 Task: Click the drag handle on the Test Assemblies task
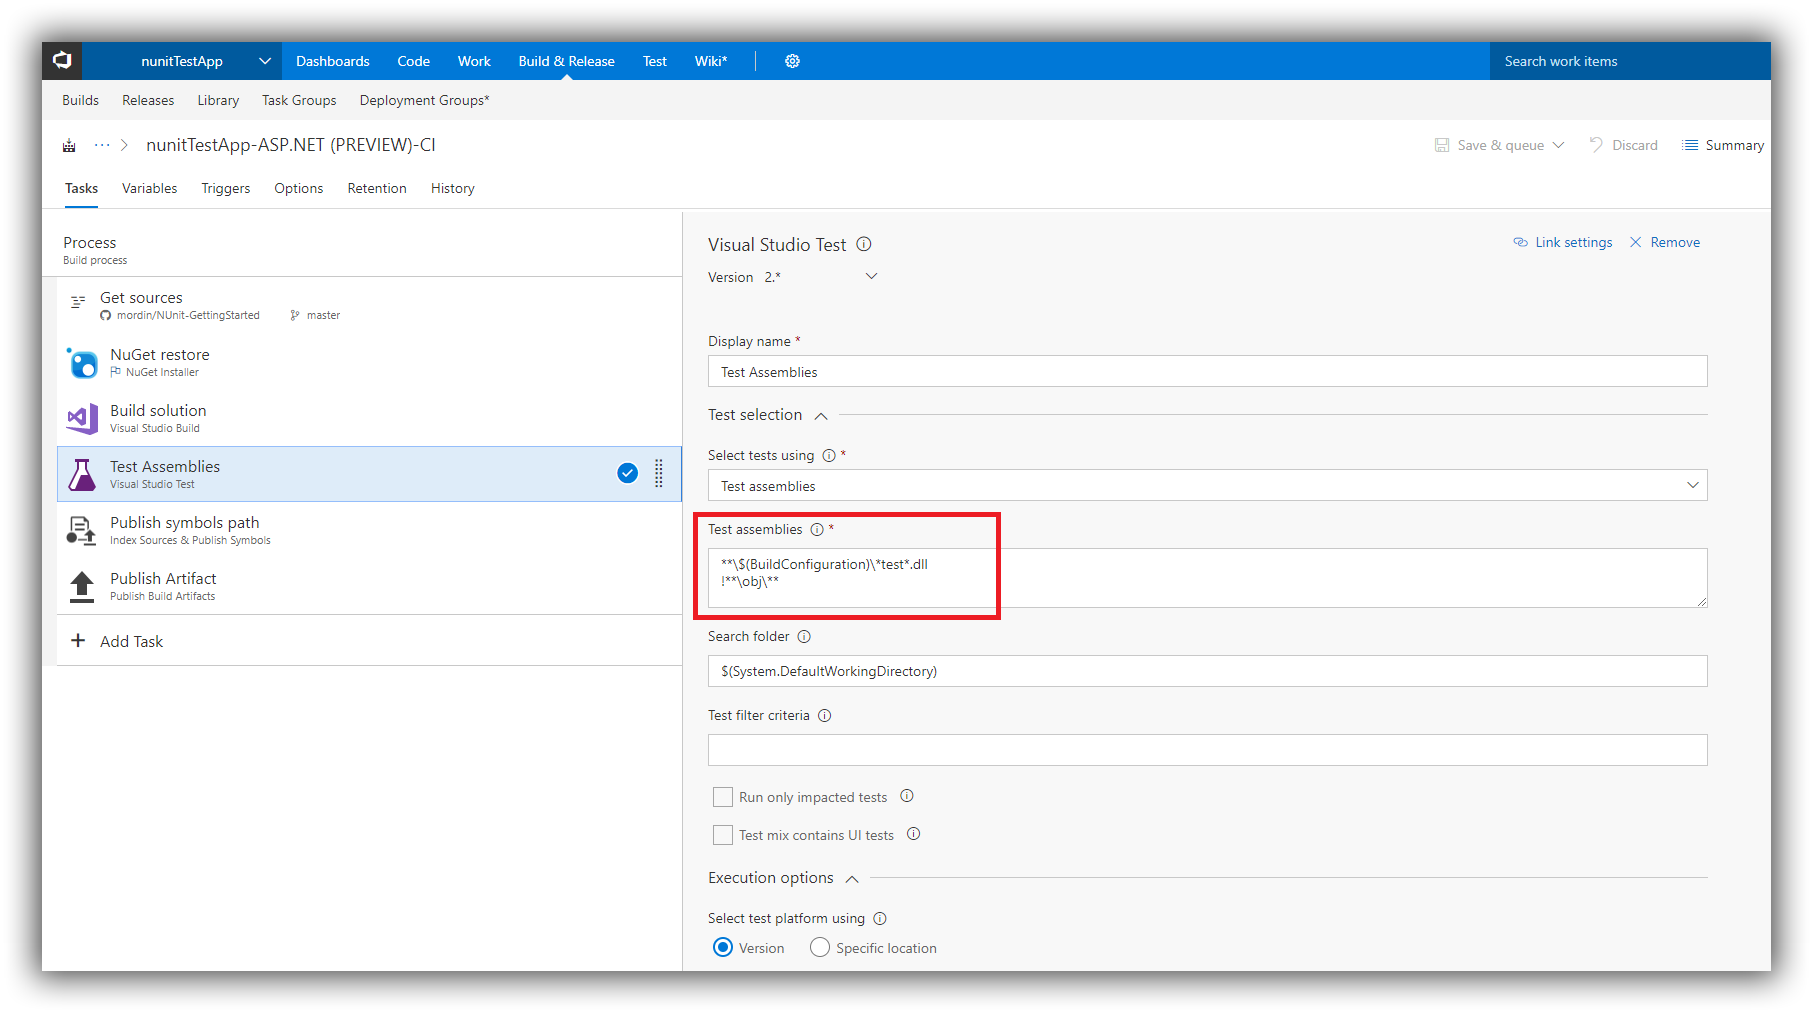pyautogui.click(x=659, y=473)
